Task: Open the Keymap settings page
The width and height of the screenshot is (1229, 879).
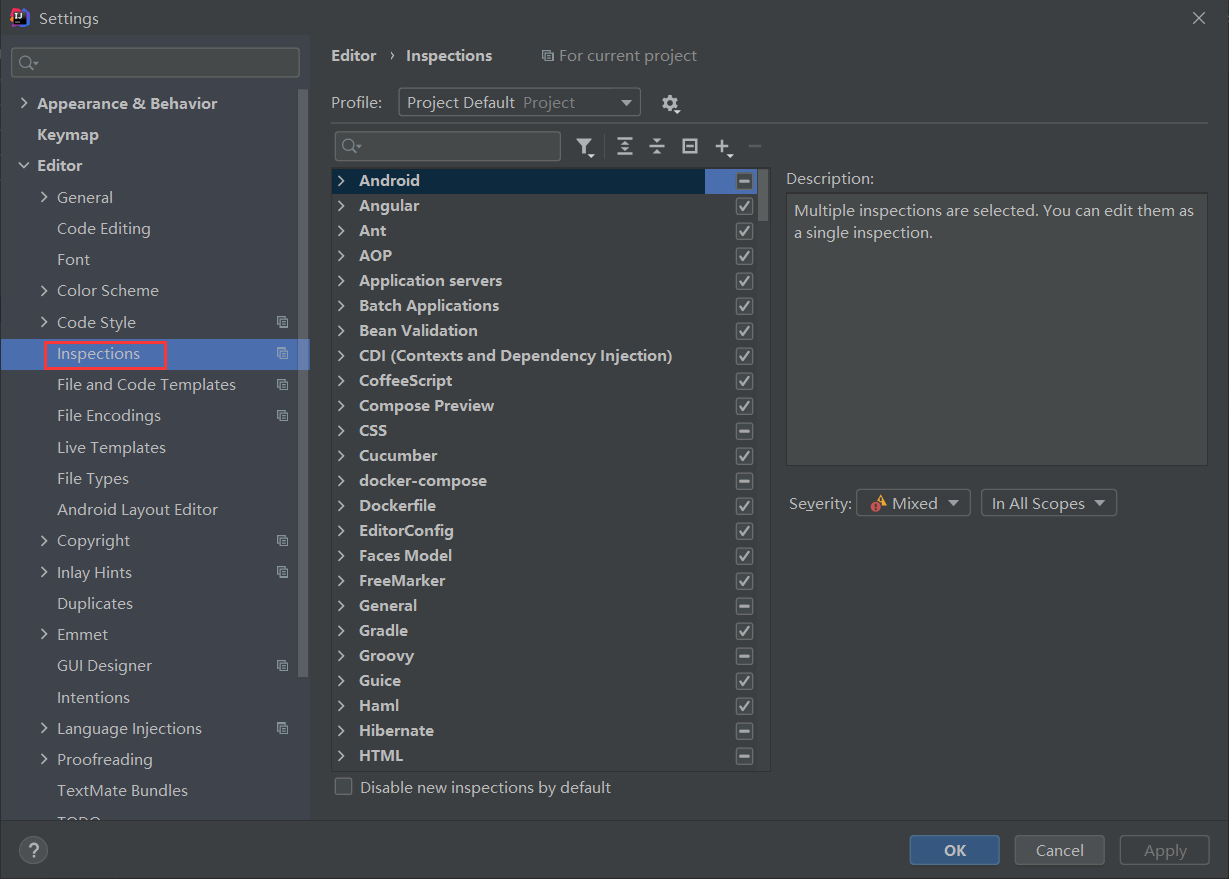Action: tap(68, 134)
